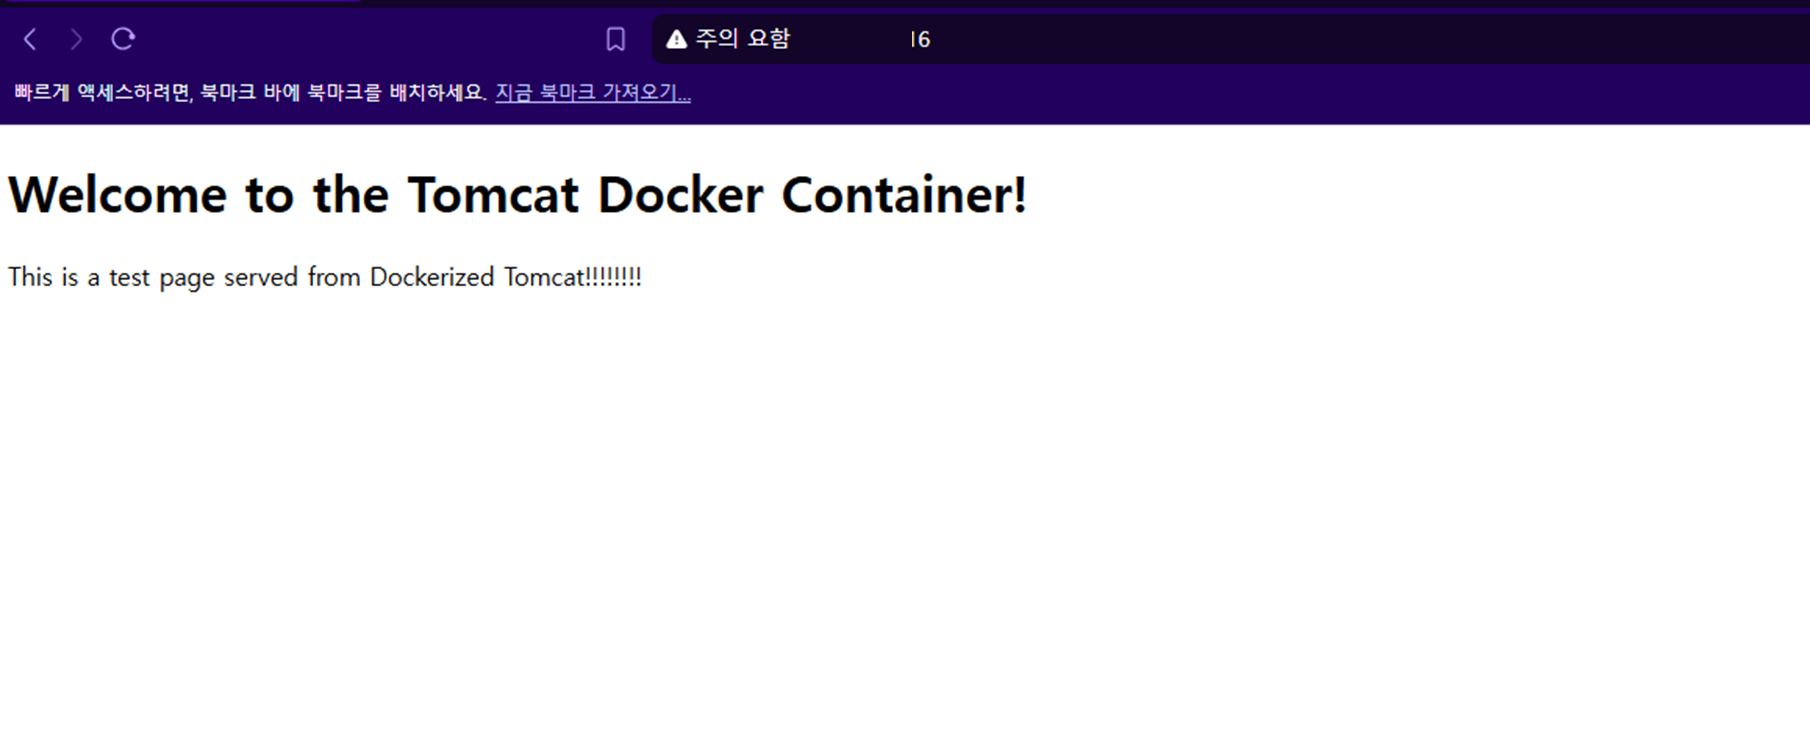The height and width of the screenshot is (737, 1810).
Task: Click the browser forward arrow
Action: point(76,39)
